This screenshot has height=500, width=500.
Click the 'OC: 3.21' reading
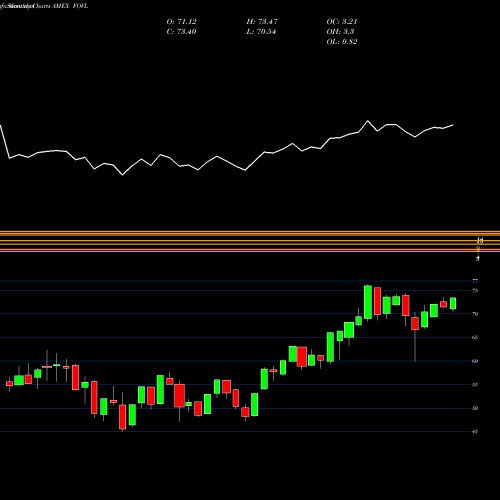coord(342,22)
